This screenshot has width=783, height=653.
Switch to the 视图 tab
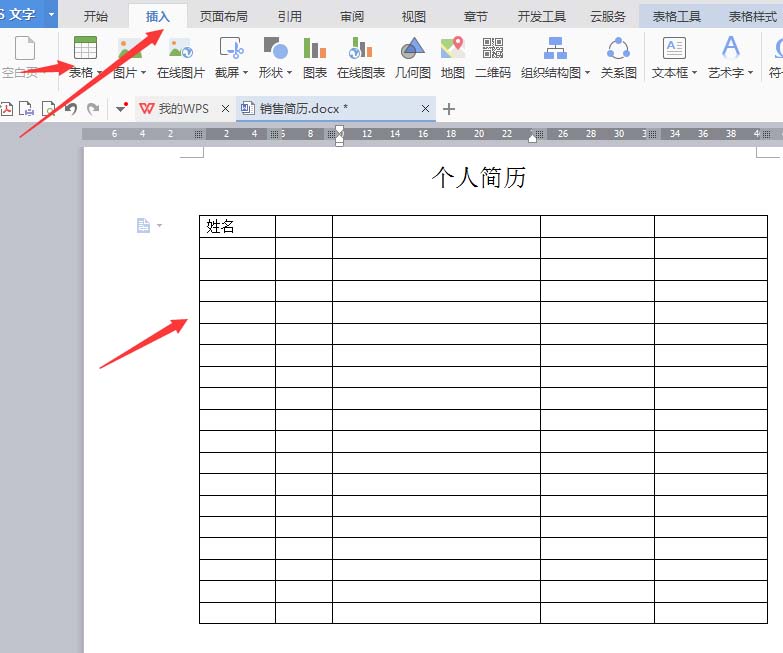tap(414, 16)
